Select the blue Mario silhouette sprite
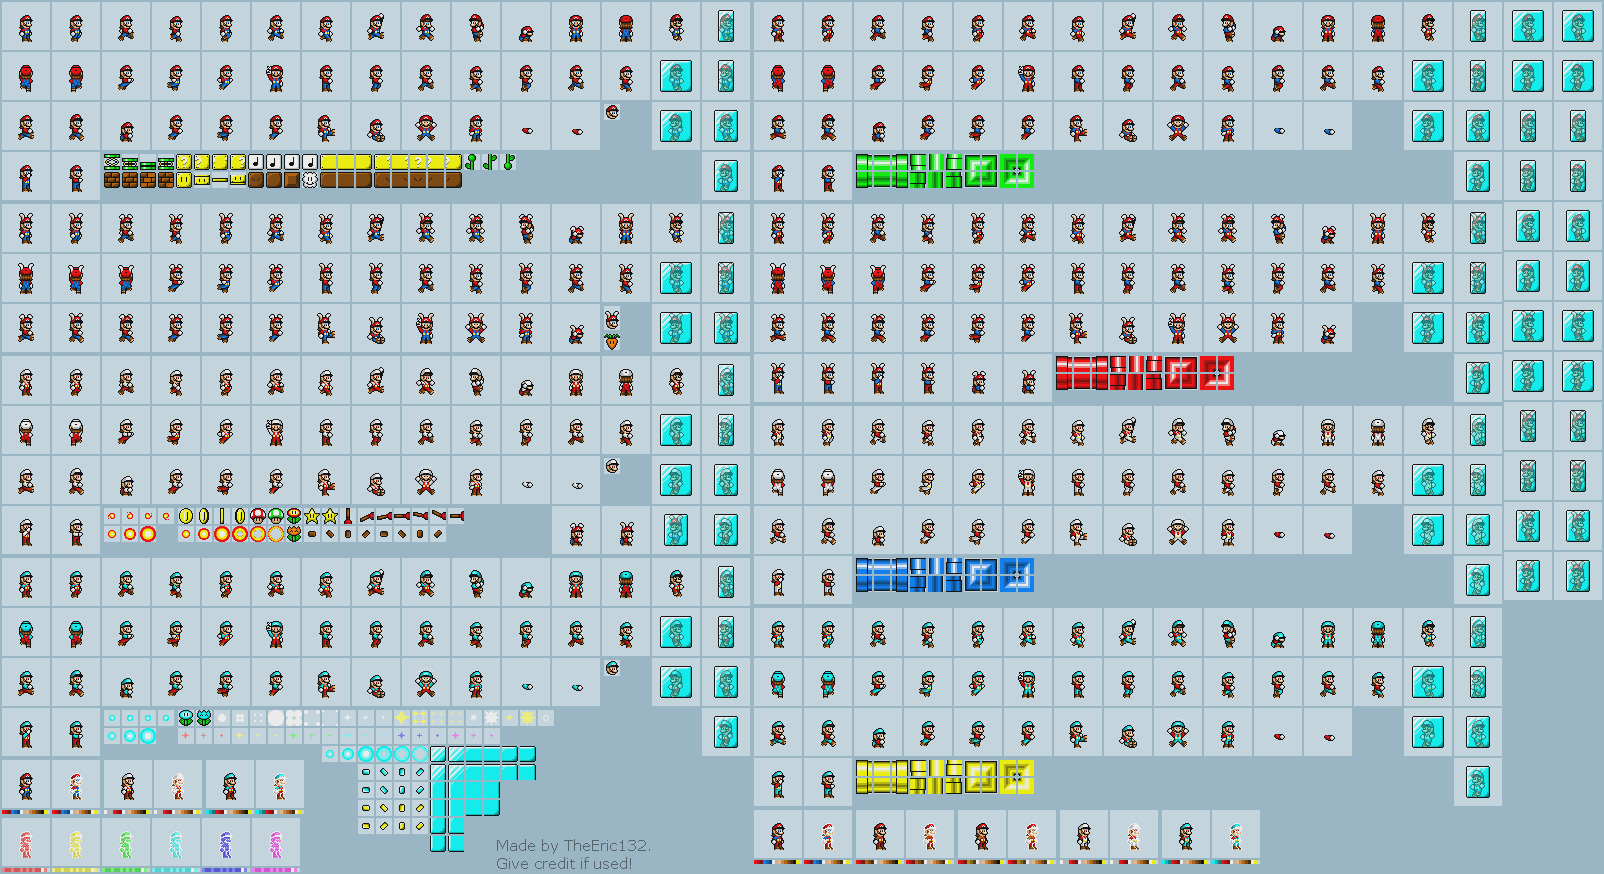The image size is (1604, 874). 226,844
